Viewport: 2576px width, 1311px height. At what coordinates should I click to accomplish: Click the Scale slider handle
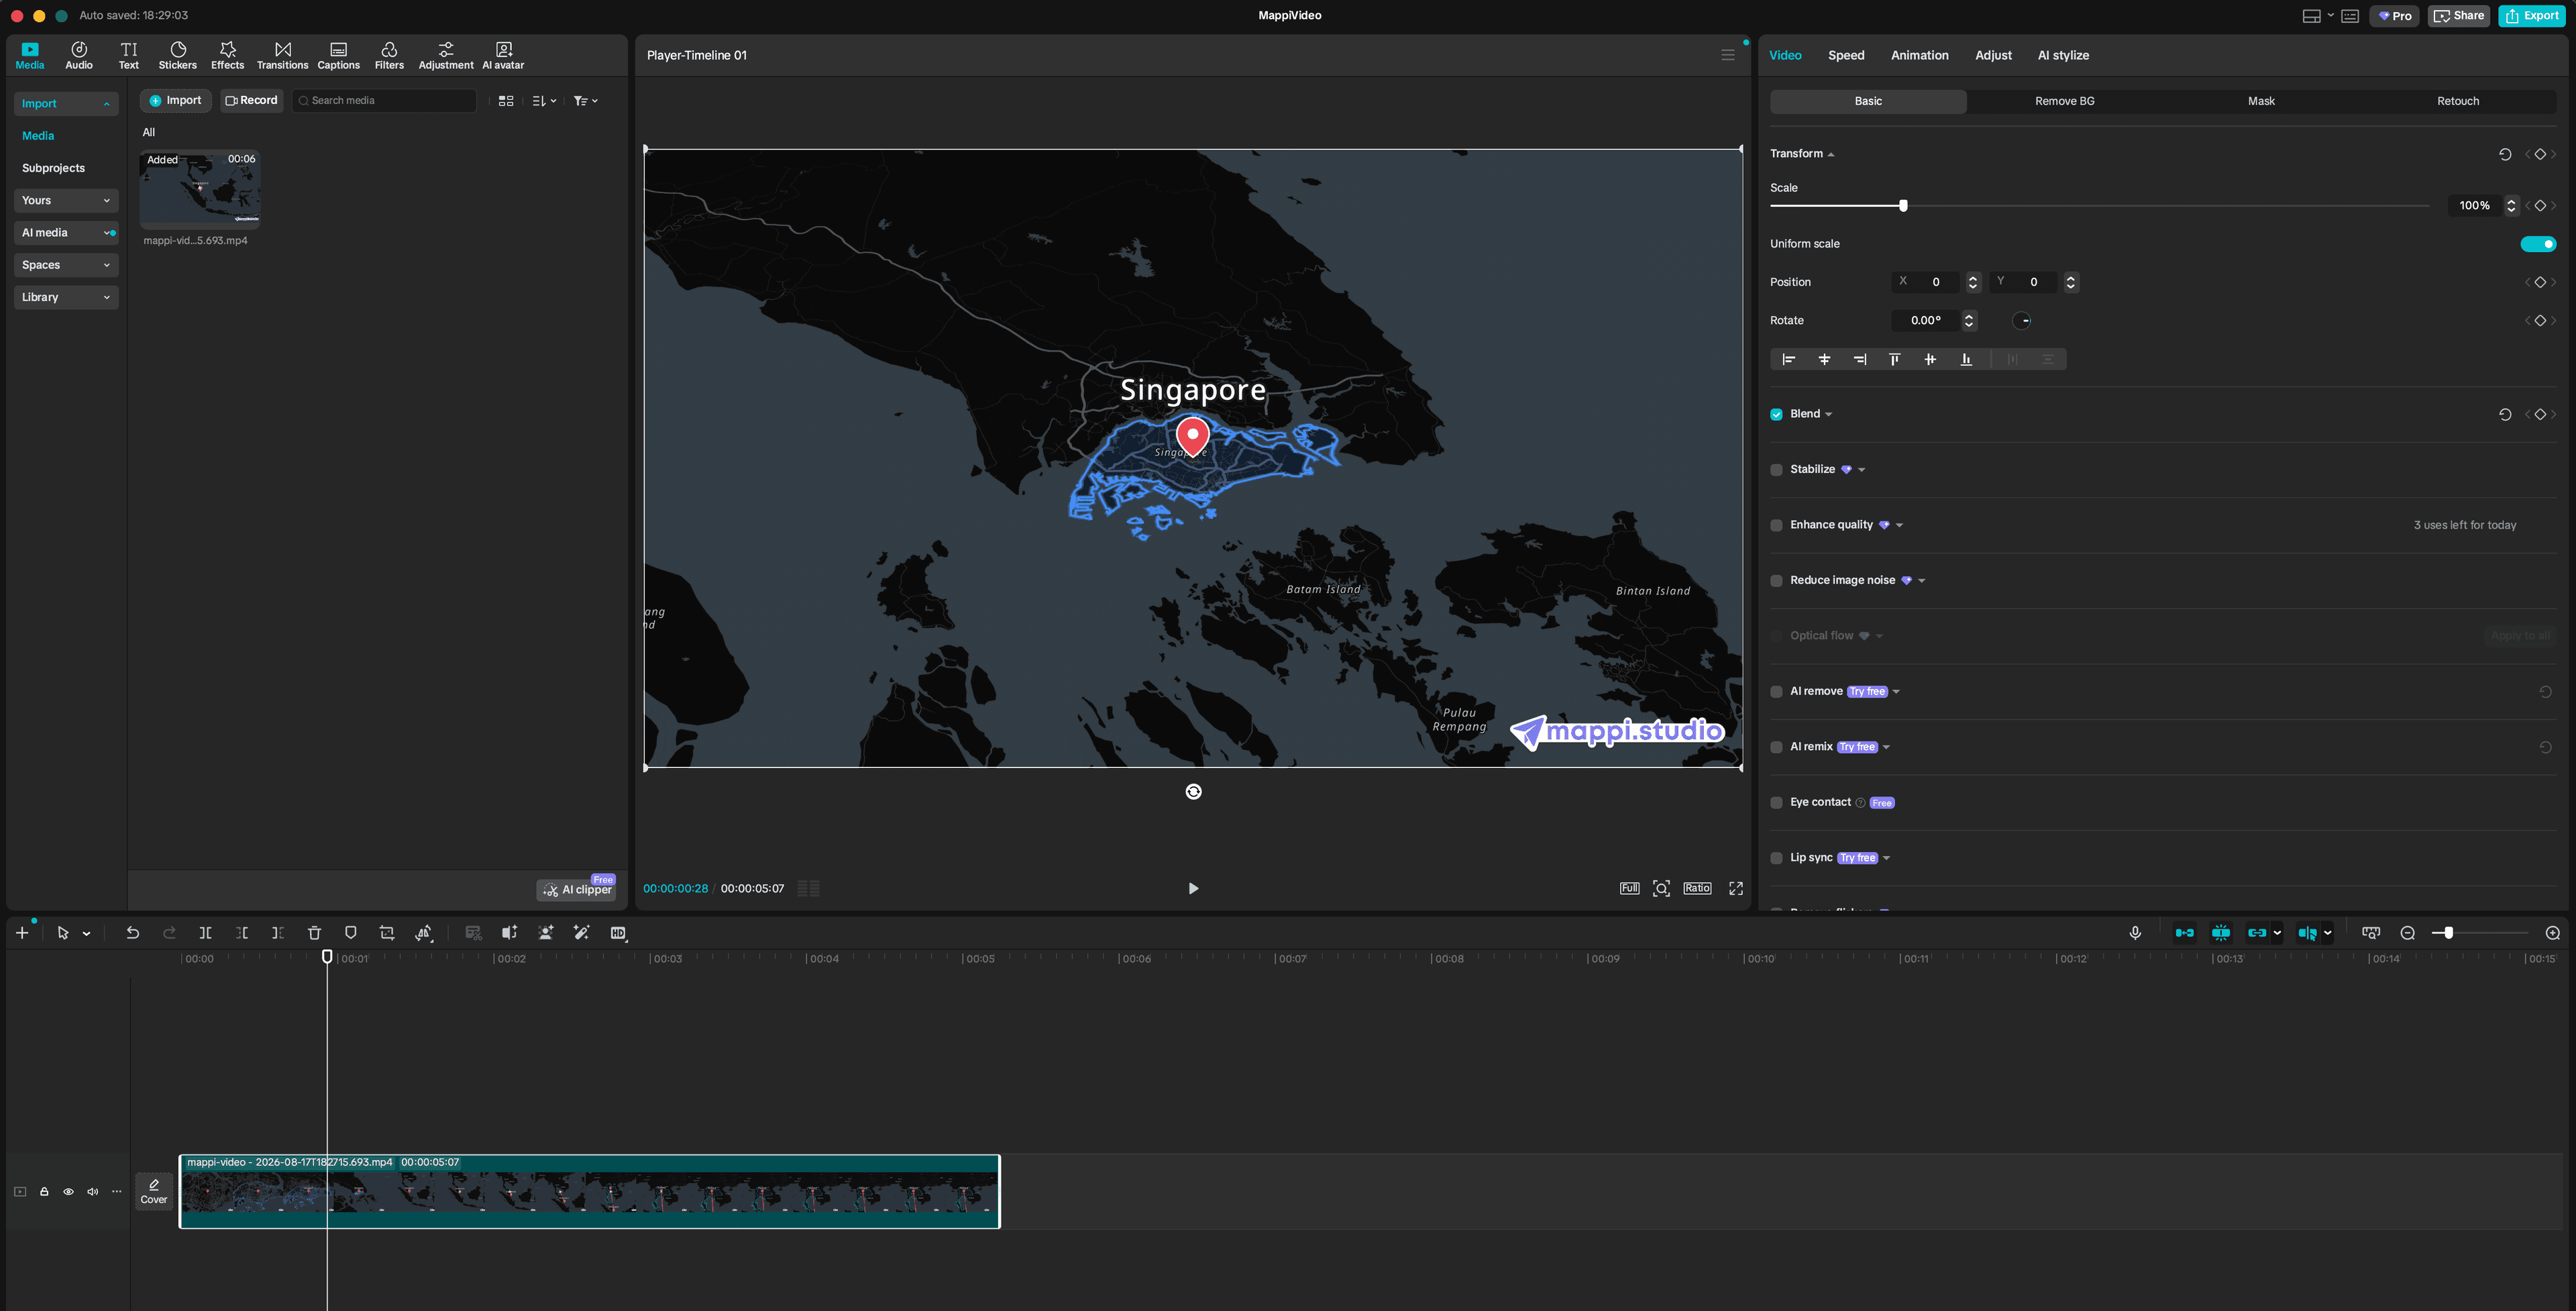[1903, 206]
